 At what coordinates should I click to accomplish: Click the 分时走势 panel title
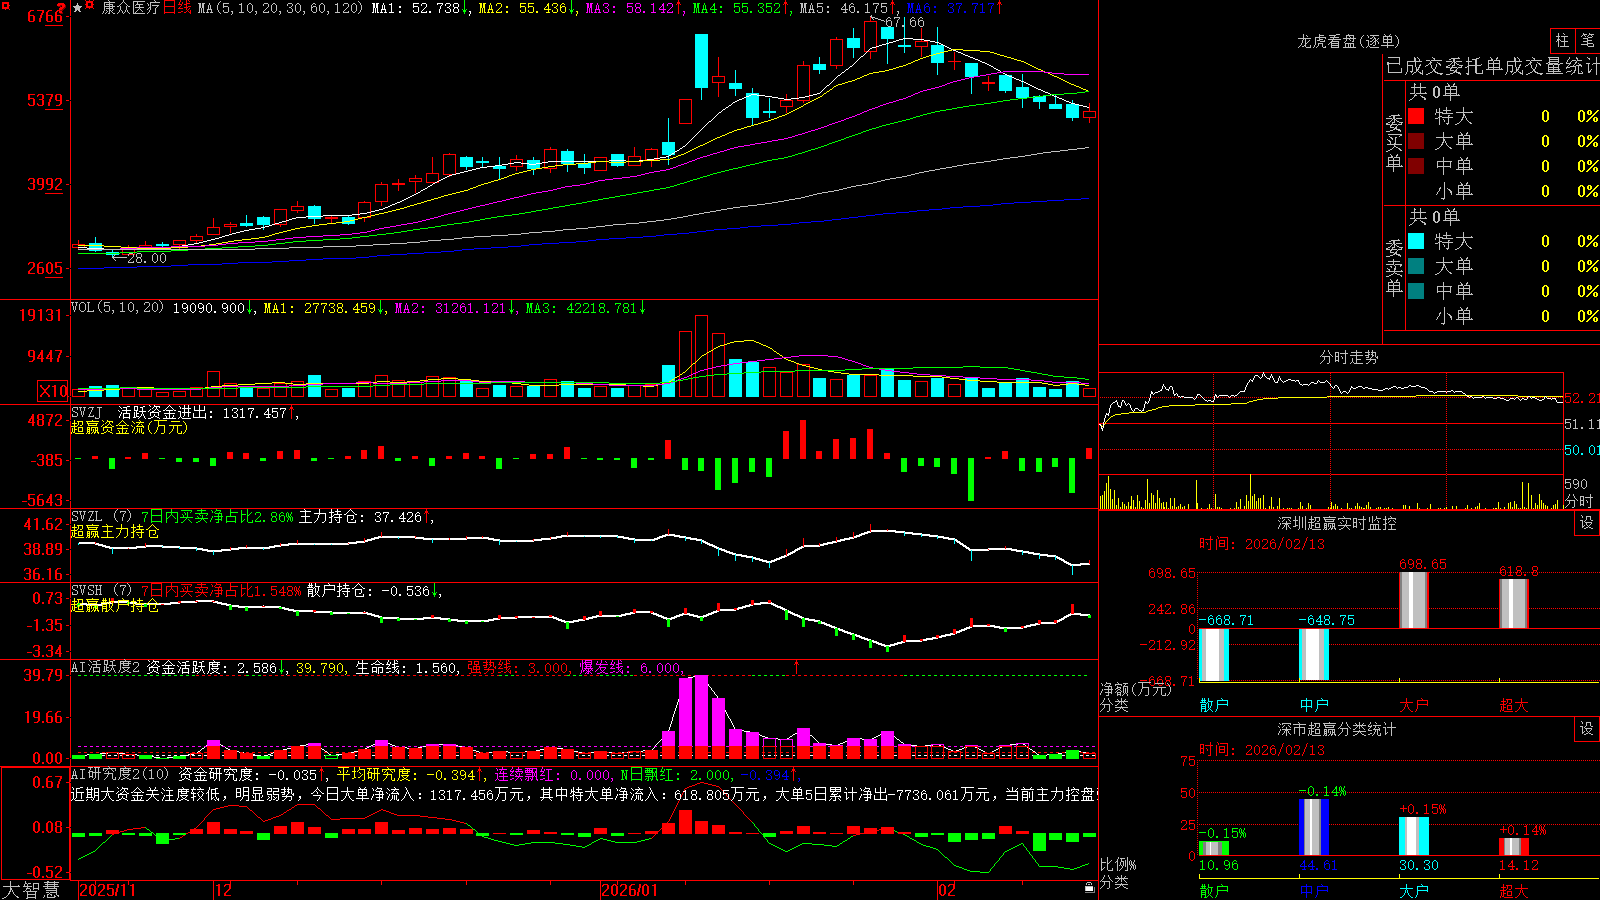(x=1348, y=357)
